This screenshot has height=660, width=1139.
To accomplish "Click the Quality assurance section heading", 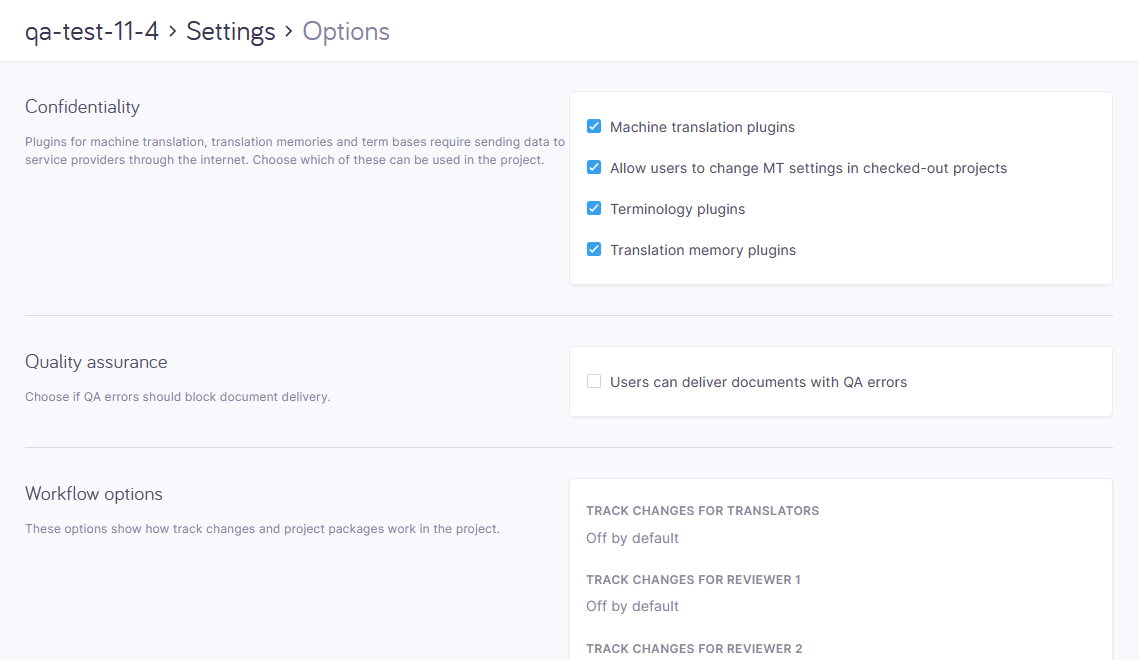I will pyautogui.click(x=95, y=362).
